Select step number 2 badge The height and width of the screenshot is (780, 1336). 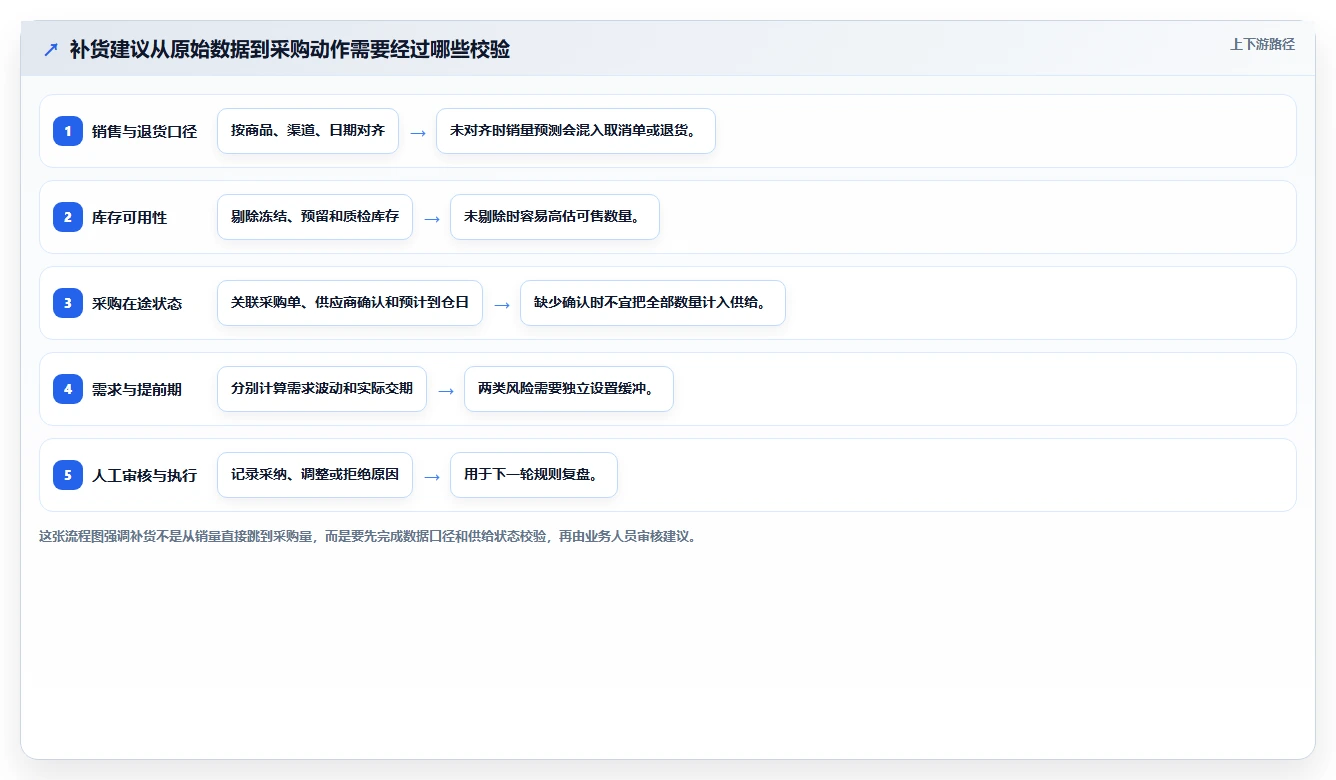point(68,217)
